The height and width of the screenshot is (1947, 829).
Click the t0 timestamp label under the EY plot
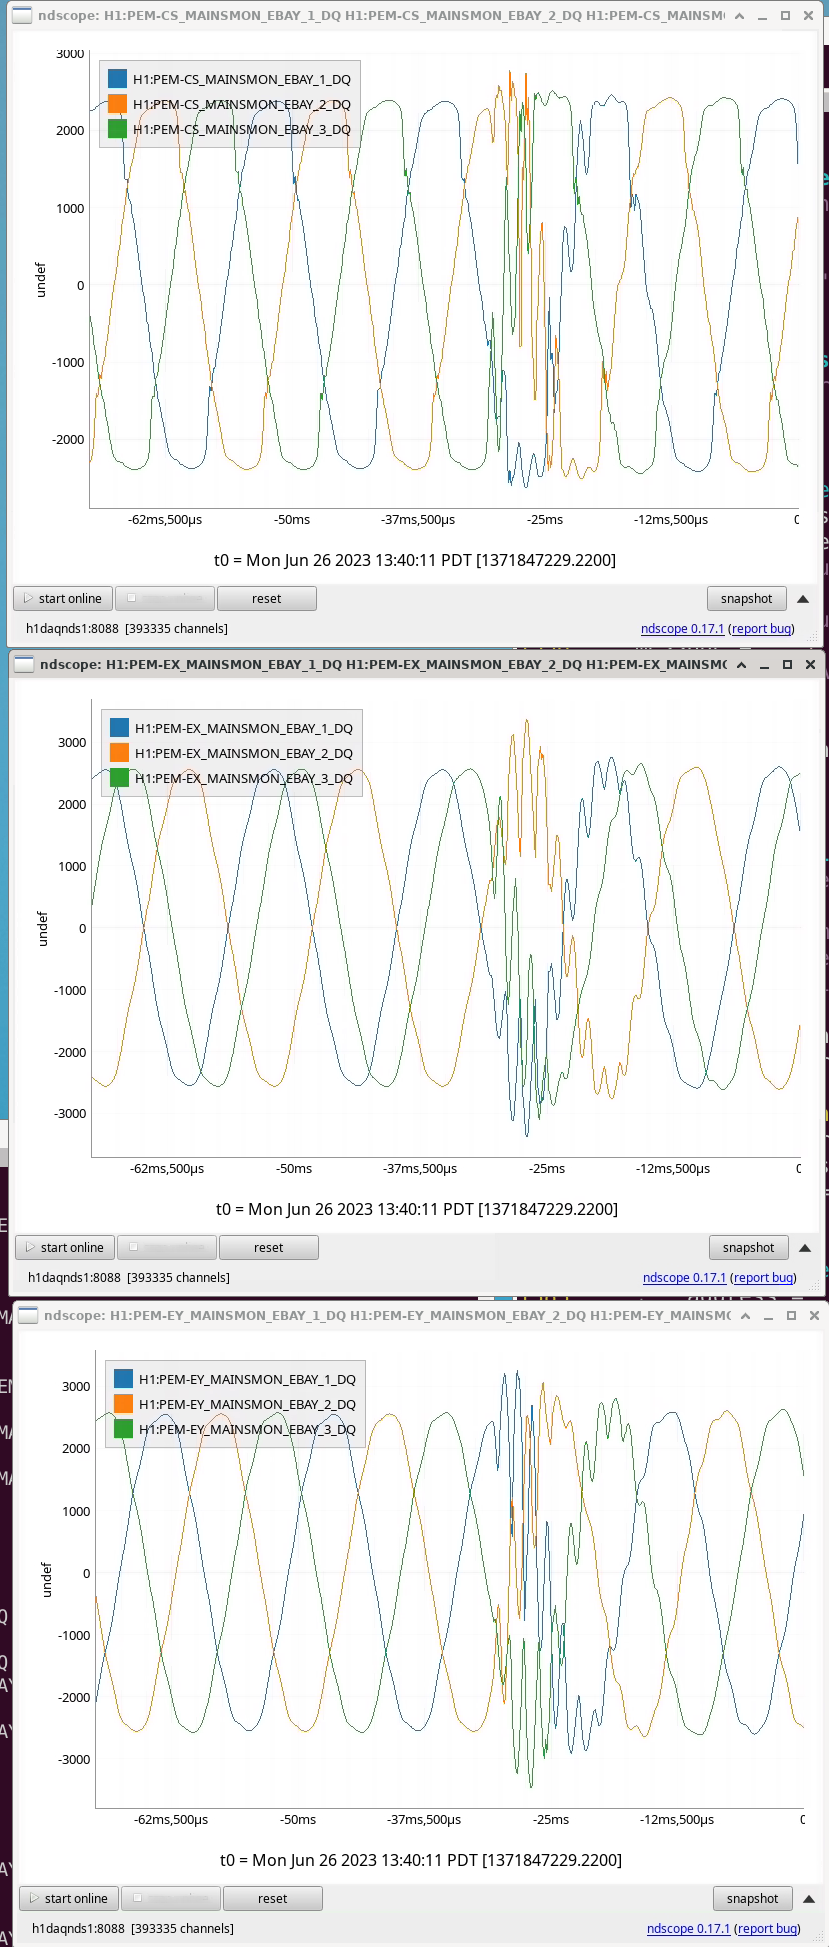pyautogui.click(x=420, y=1860)
